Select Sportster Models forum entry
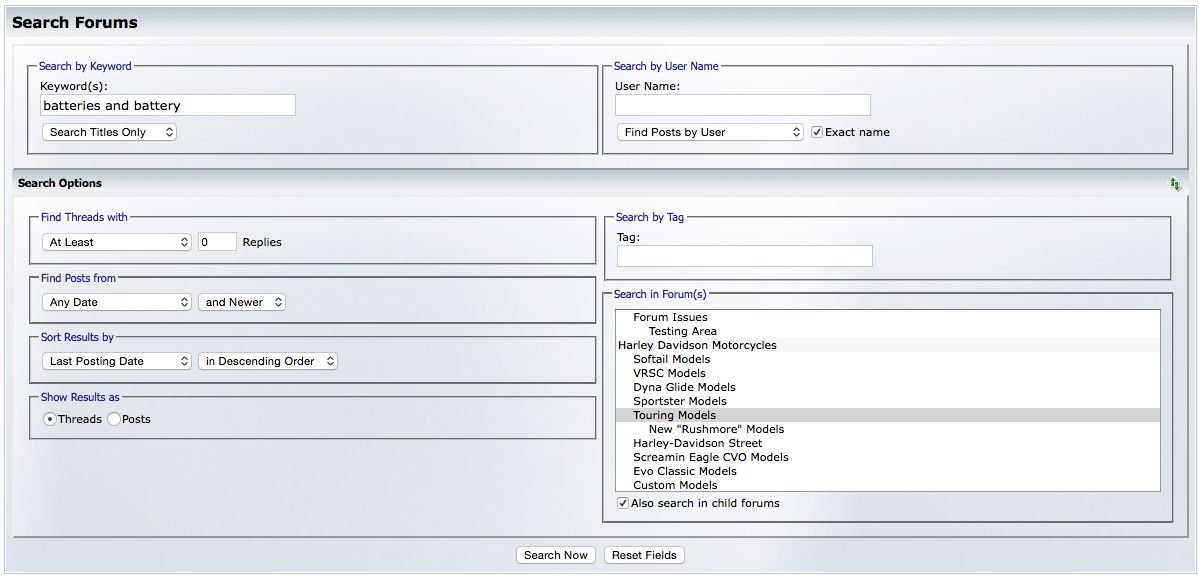 click(679, 401)
